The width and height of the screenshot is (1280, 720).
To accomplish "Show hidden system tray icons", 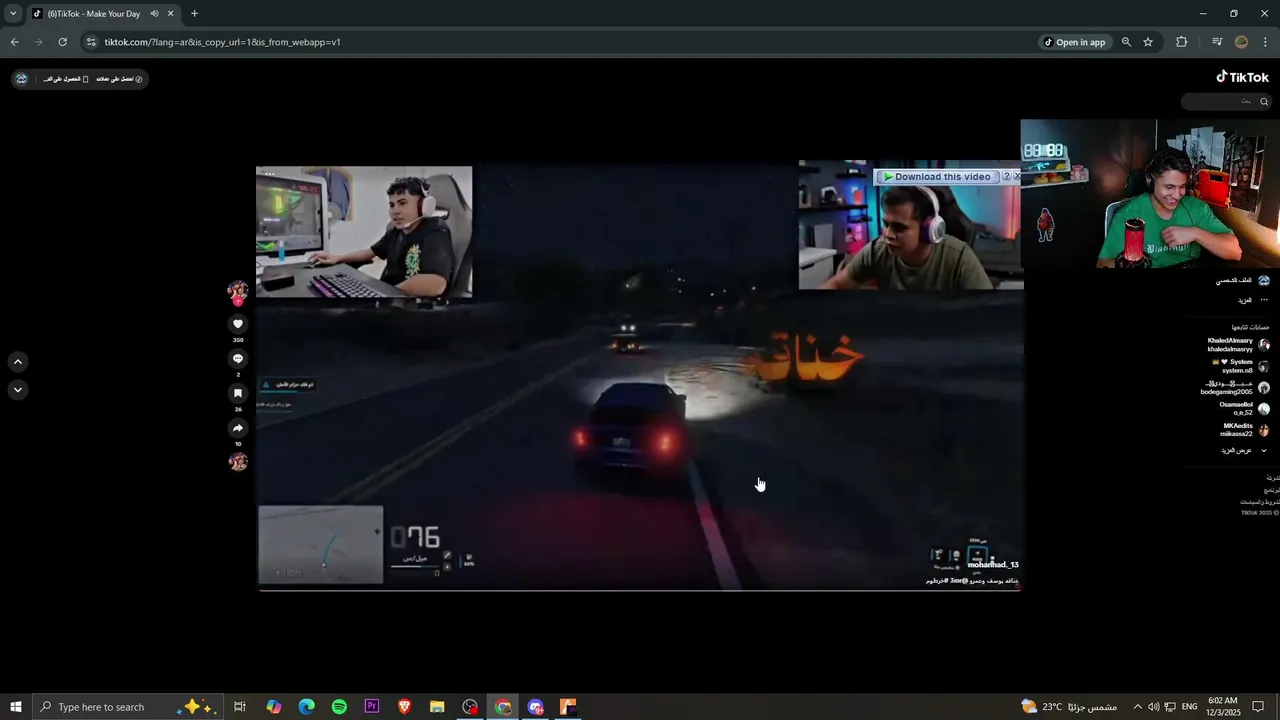I will pos(1137,707).
